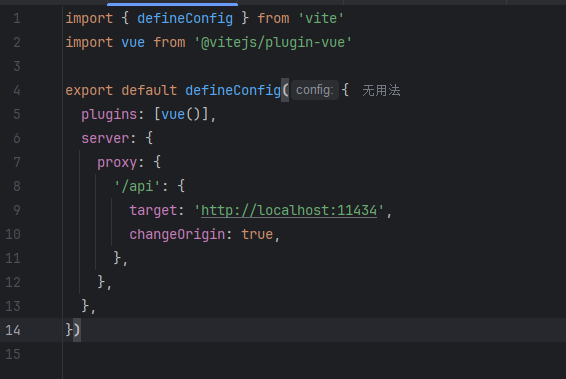Image resolution: width=566 pixels, height=379 pixels.
Task: Click line number 8 in the gutter
Action: coord(17,186)
